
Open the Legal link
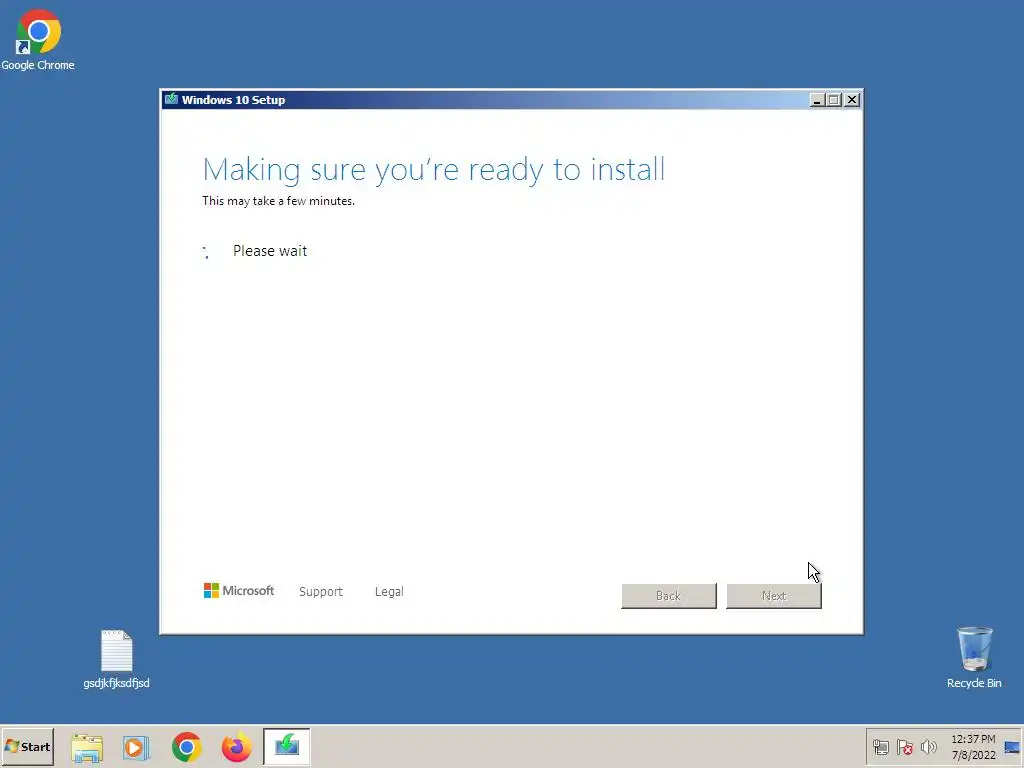click(x=389, y=592)
